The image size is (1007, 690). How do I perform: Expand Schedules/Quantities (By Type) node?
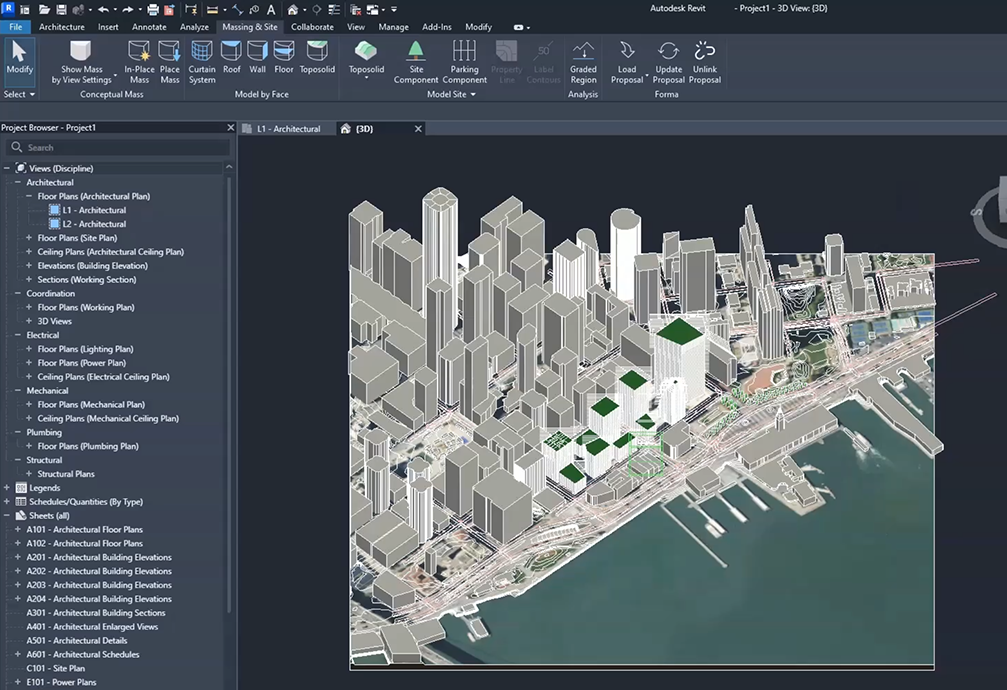(x=7, y=502)
